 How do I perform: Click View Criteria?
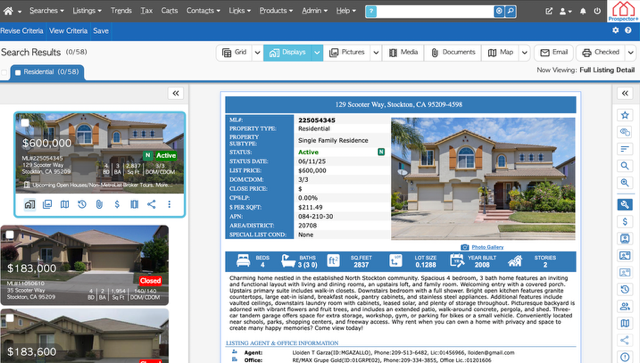coord(68,31)
